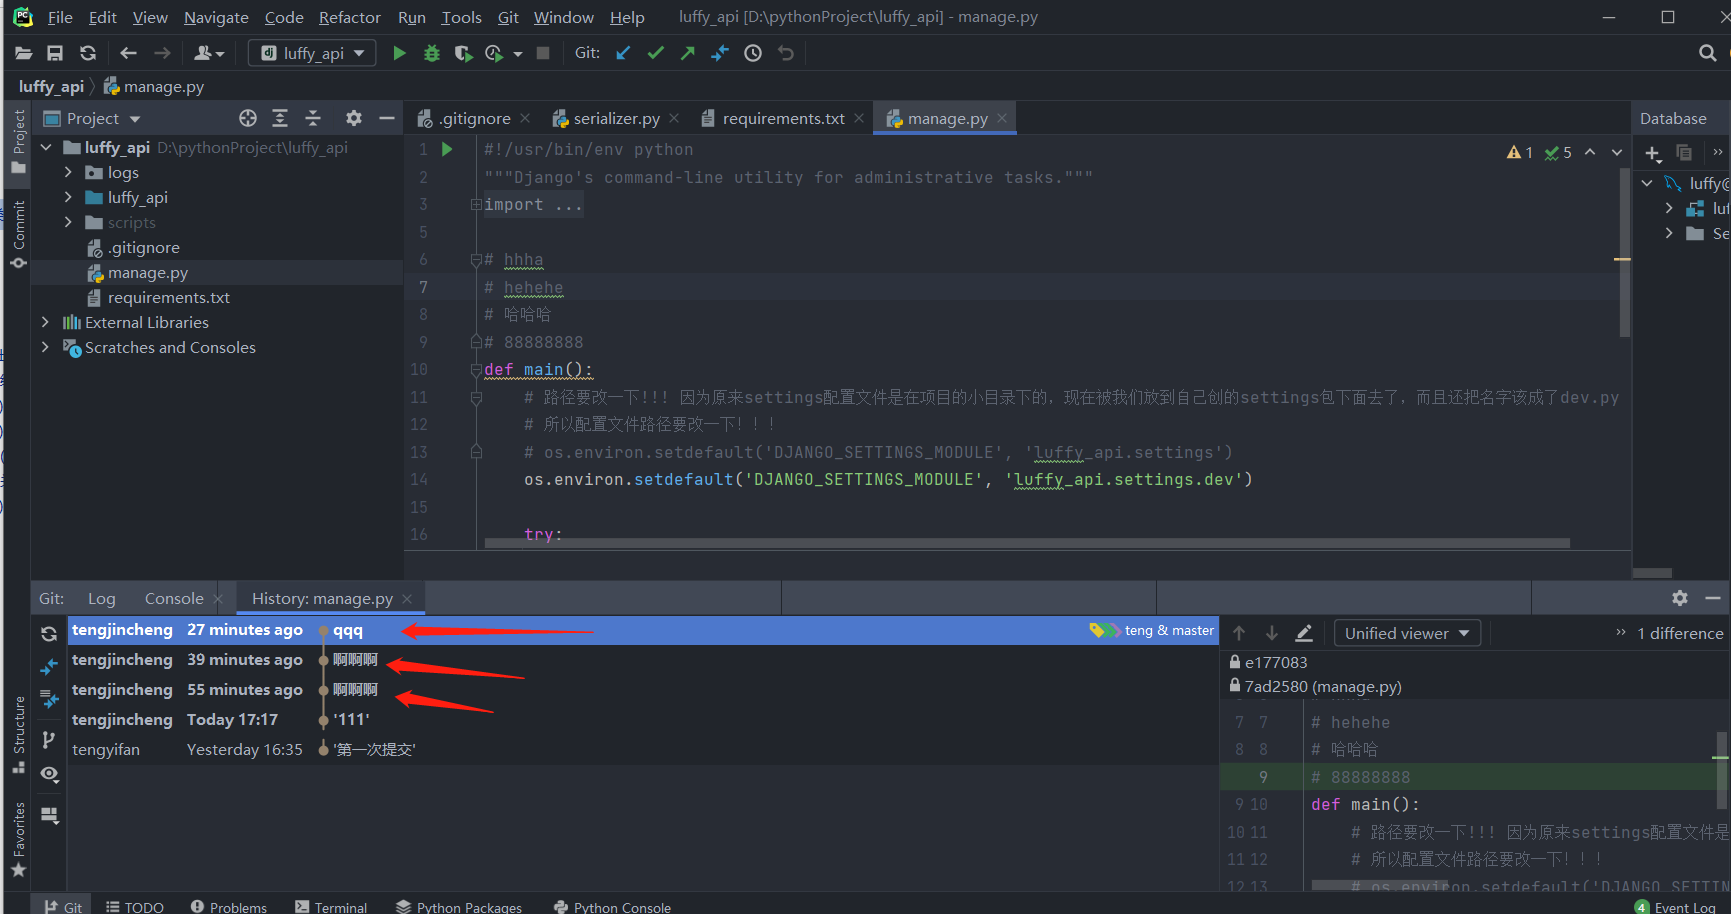The image size is (1731, 914).
Task: Open the Python Packages tool window
Action: click(459, 907)
